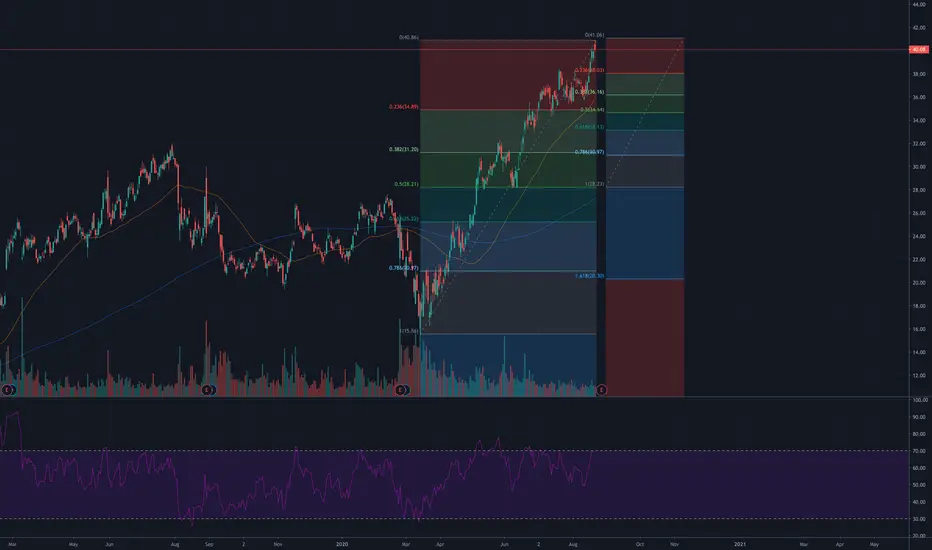932x550 pixels.
Task: Select the Fib level label 0(41.06)
Action: tap(594, 35)
